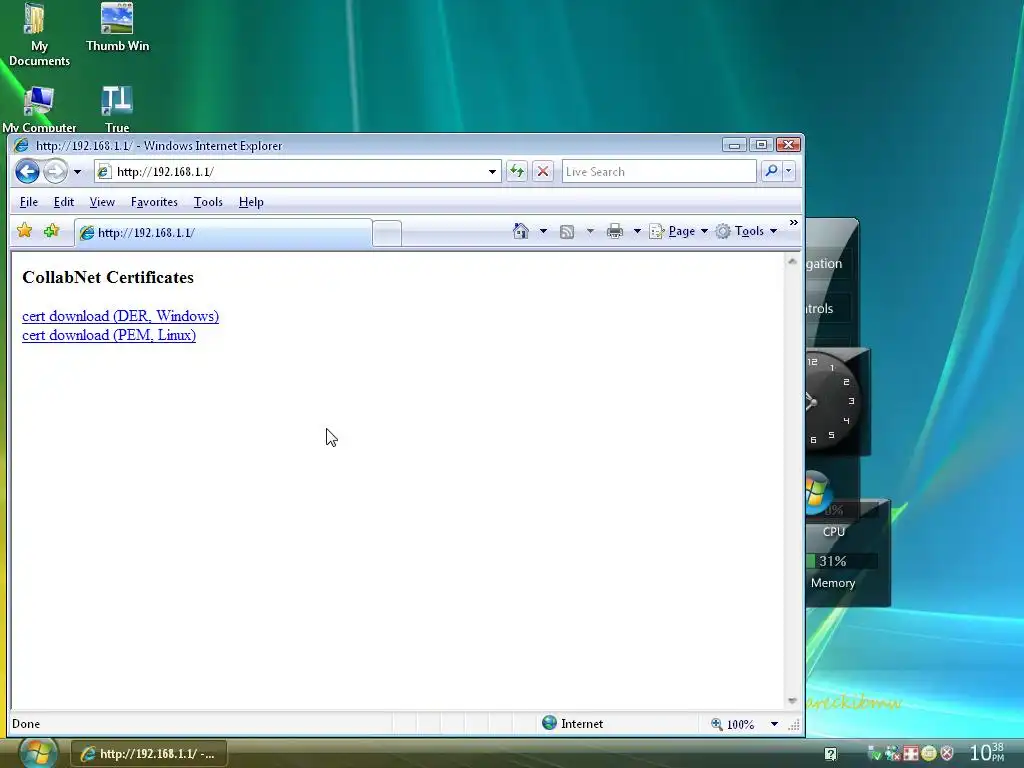Viewport: 1024px width, 768px height.
Task: Open the search provider options dropdown
Action: 788,171
